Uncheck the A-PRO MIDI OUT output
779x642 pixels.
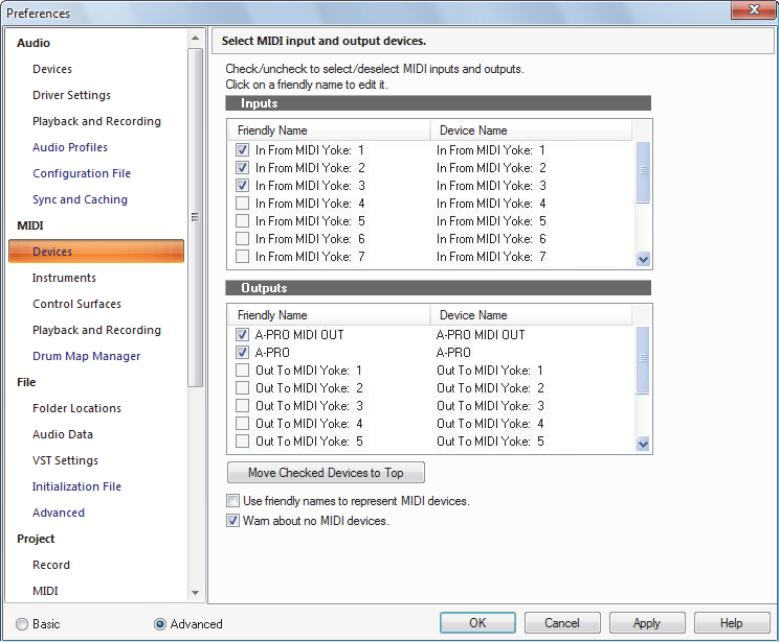point(242,334)
